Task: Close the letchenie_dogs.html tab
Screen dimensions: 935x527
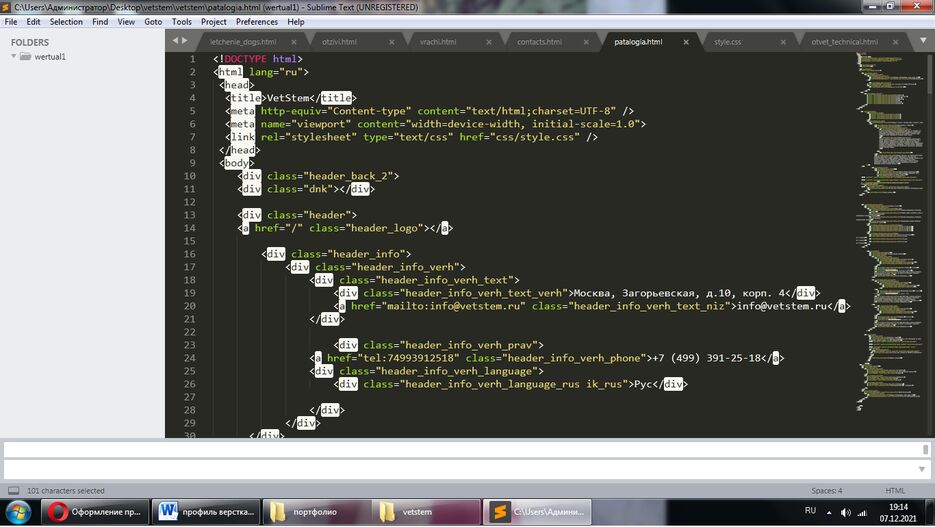Action: point(294,42)
